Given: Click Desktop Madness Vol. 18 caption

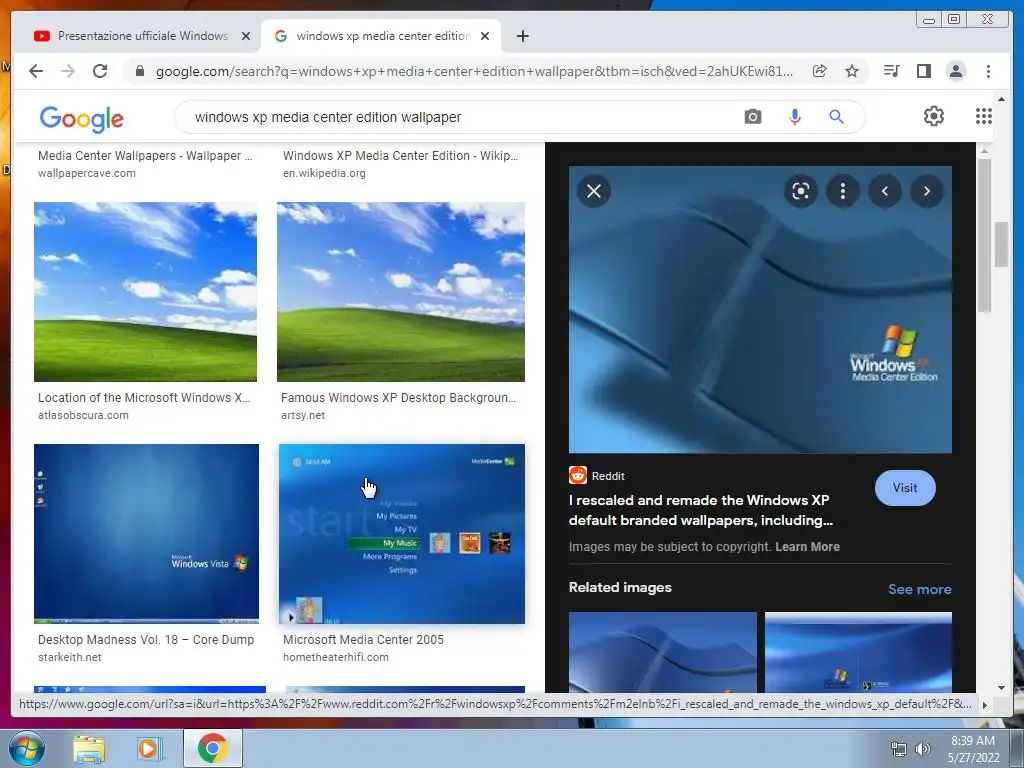Looking at the screenshot, I should tap(146, 640).
